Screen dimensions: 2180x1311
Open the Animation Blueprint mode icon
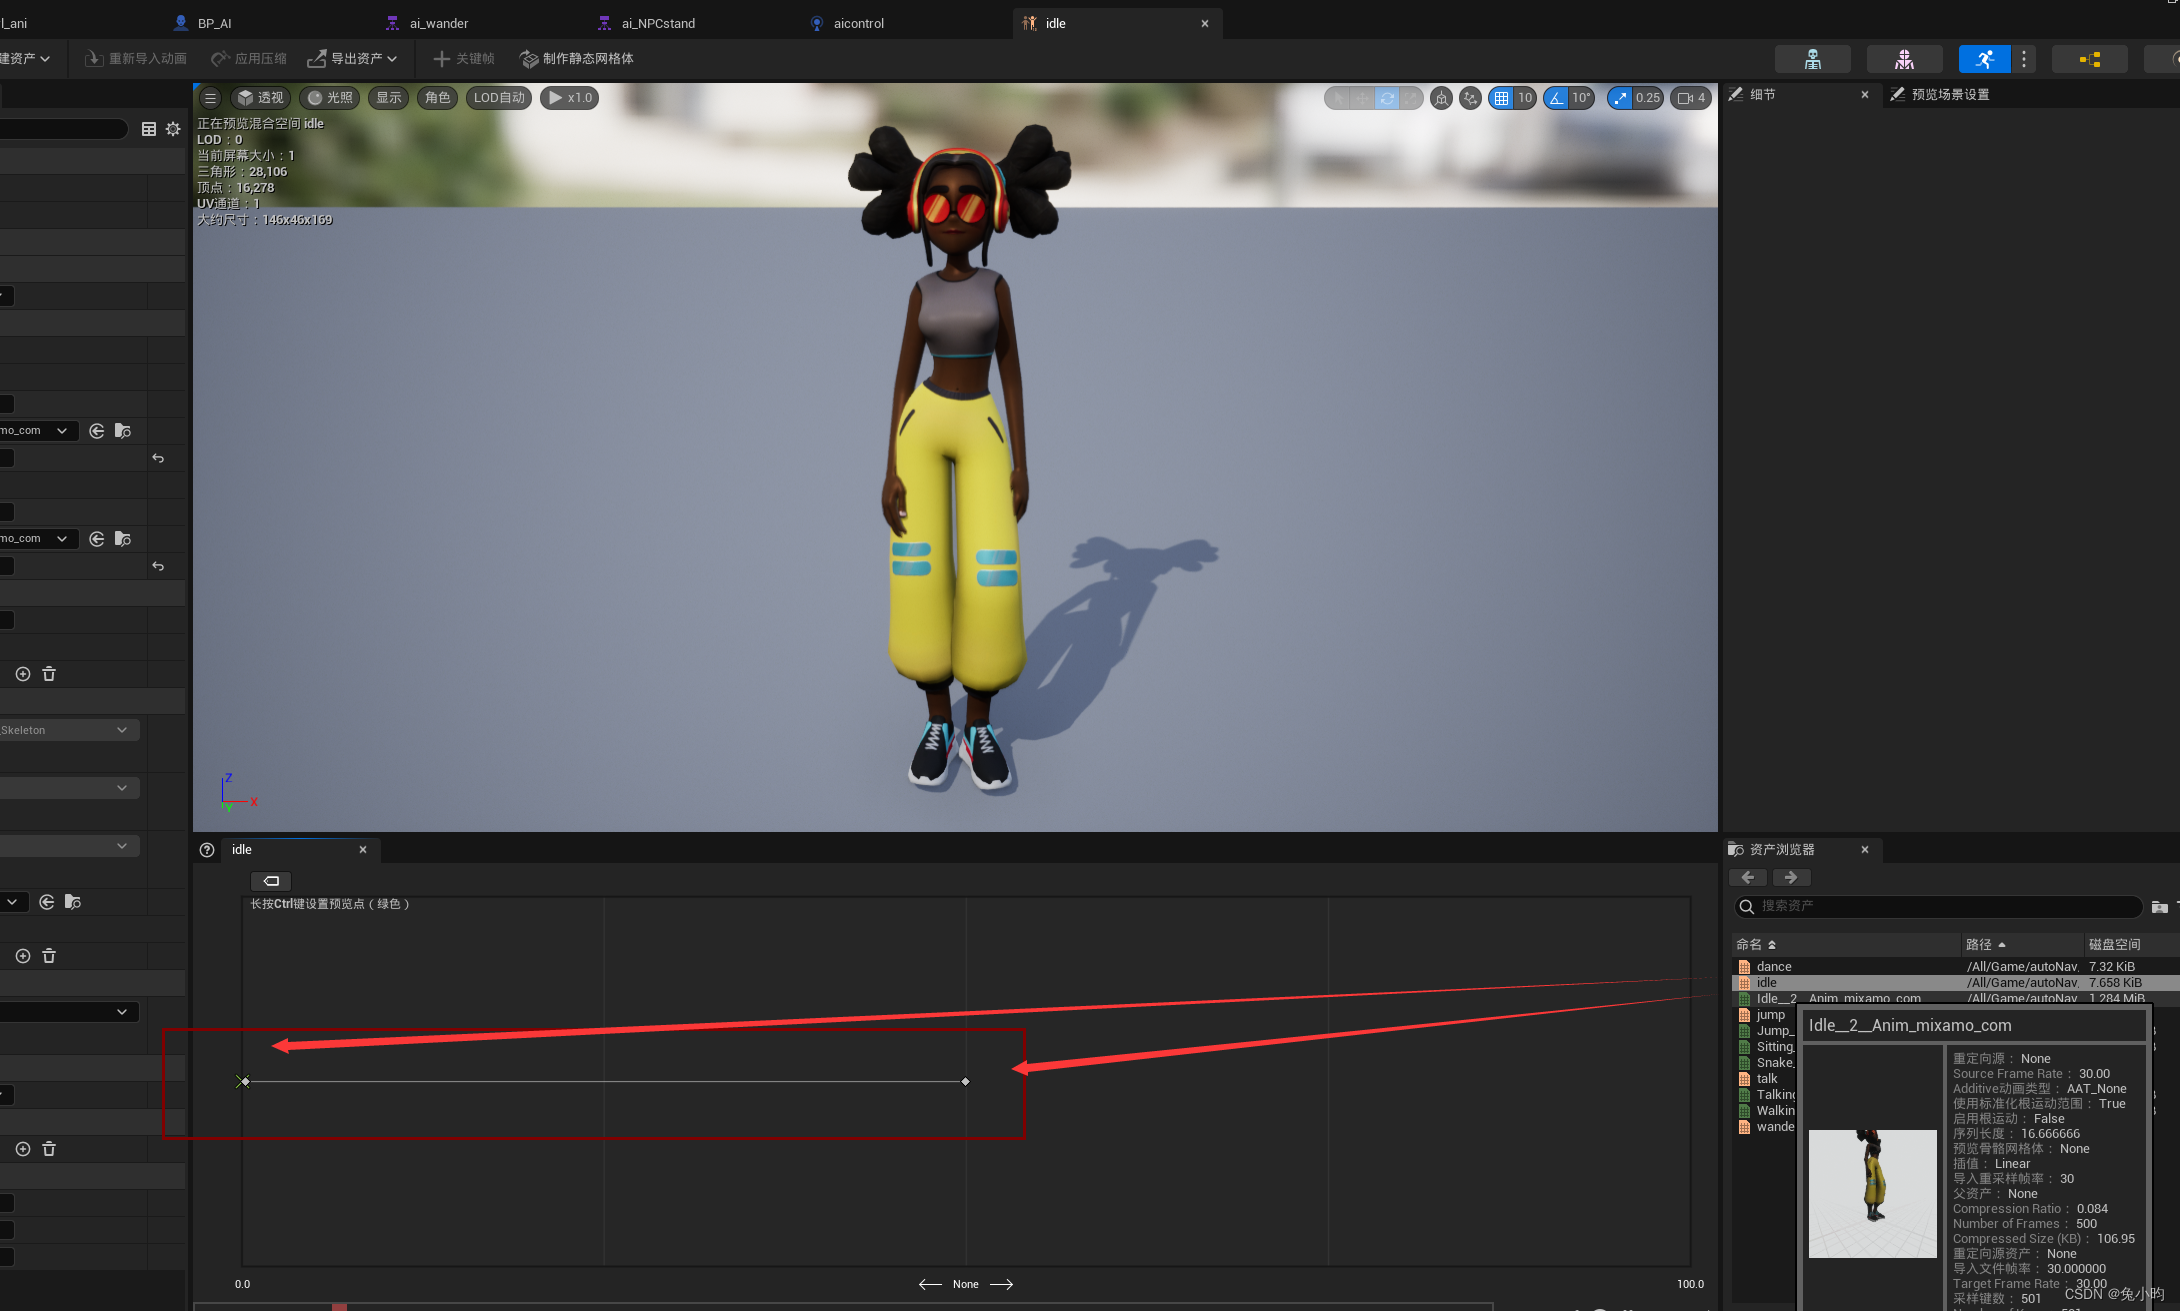(2089, 59)
